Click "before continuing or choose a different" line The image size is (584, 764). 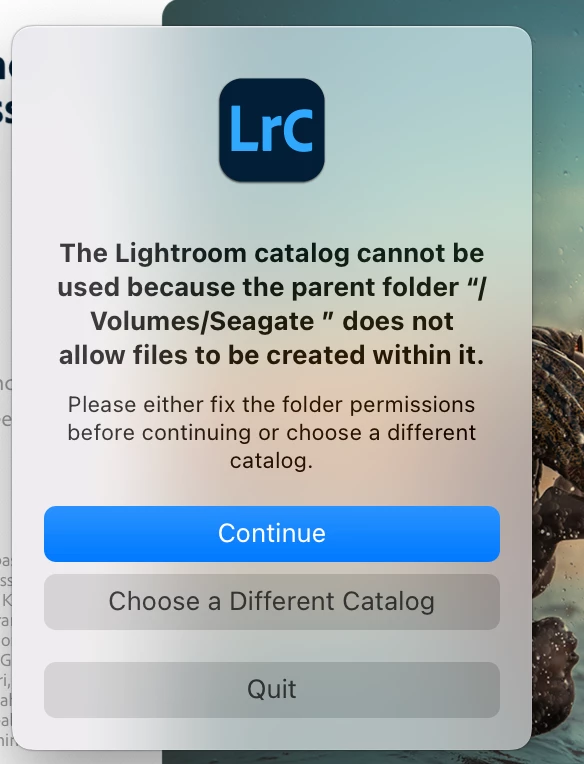[272, 433]
